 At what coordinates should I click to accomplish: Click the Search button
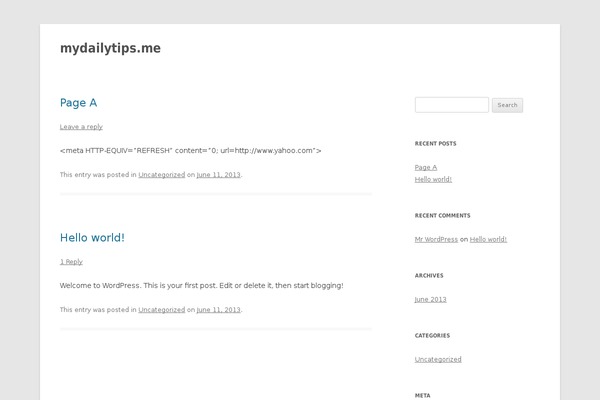[x=507, y=105]
